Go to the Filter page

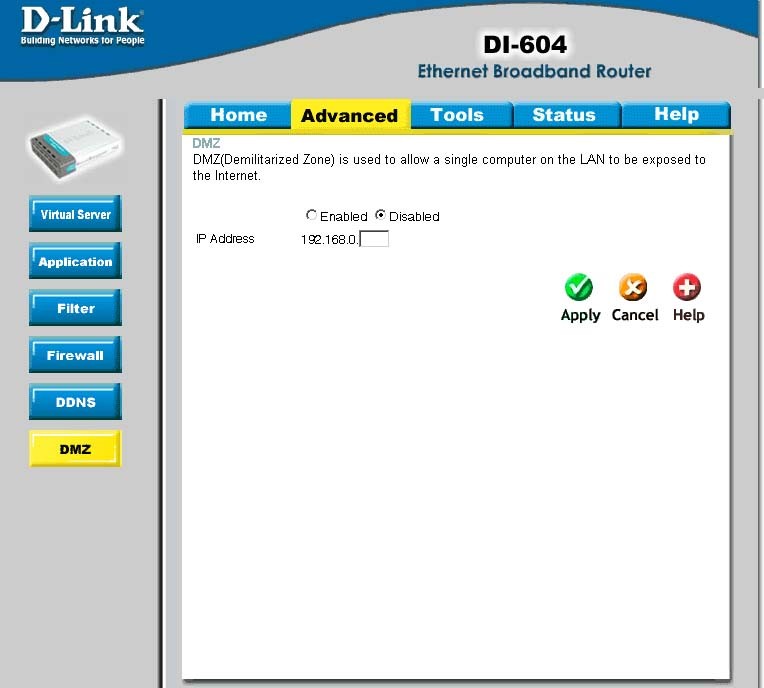(76, 308)
